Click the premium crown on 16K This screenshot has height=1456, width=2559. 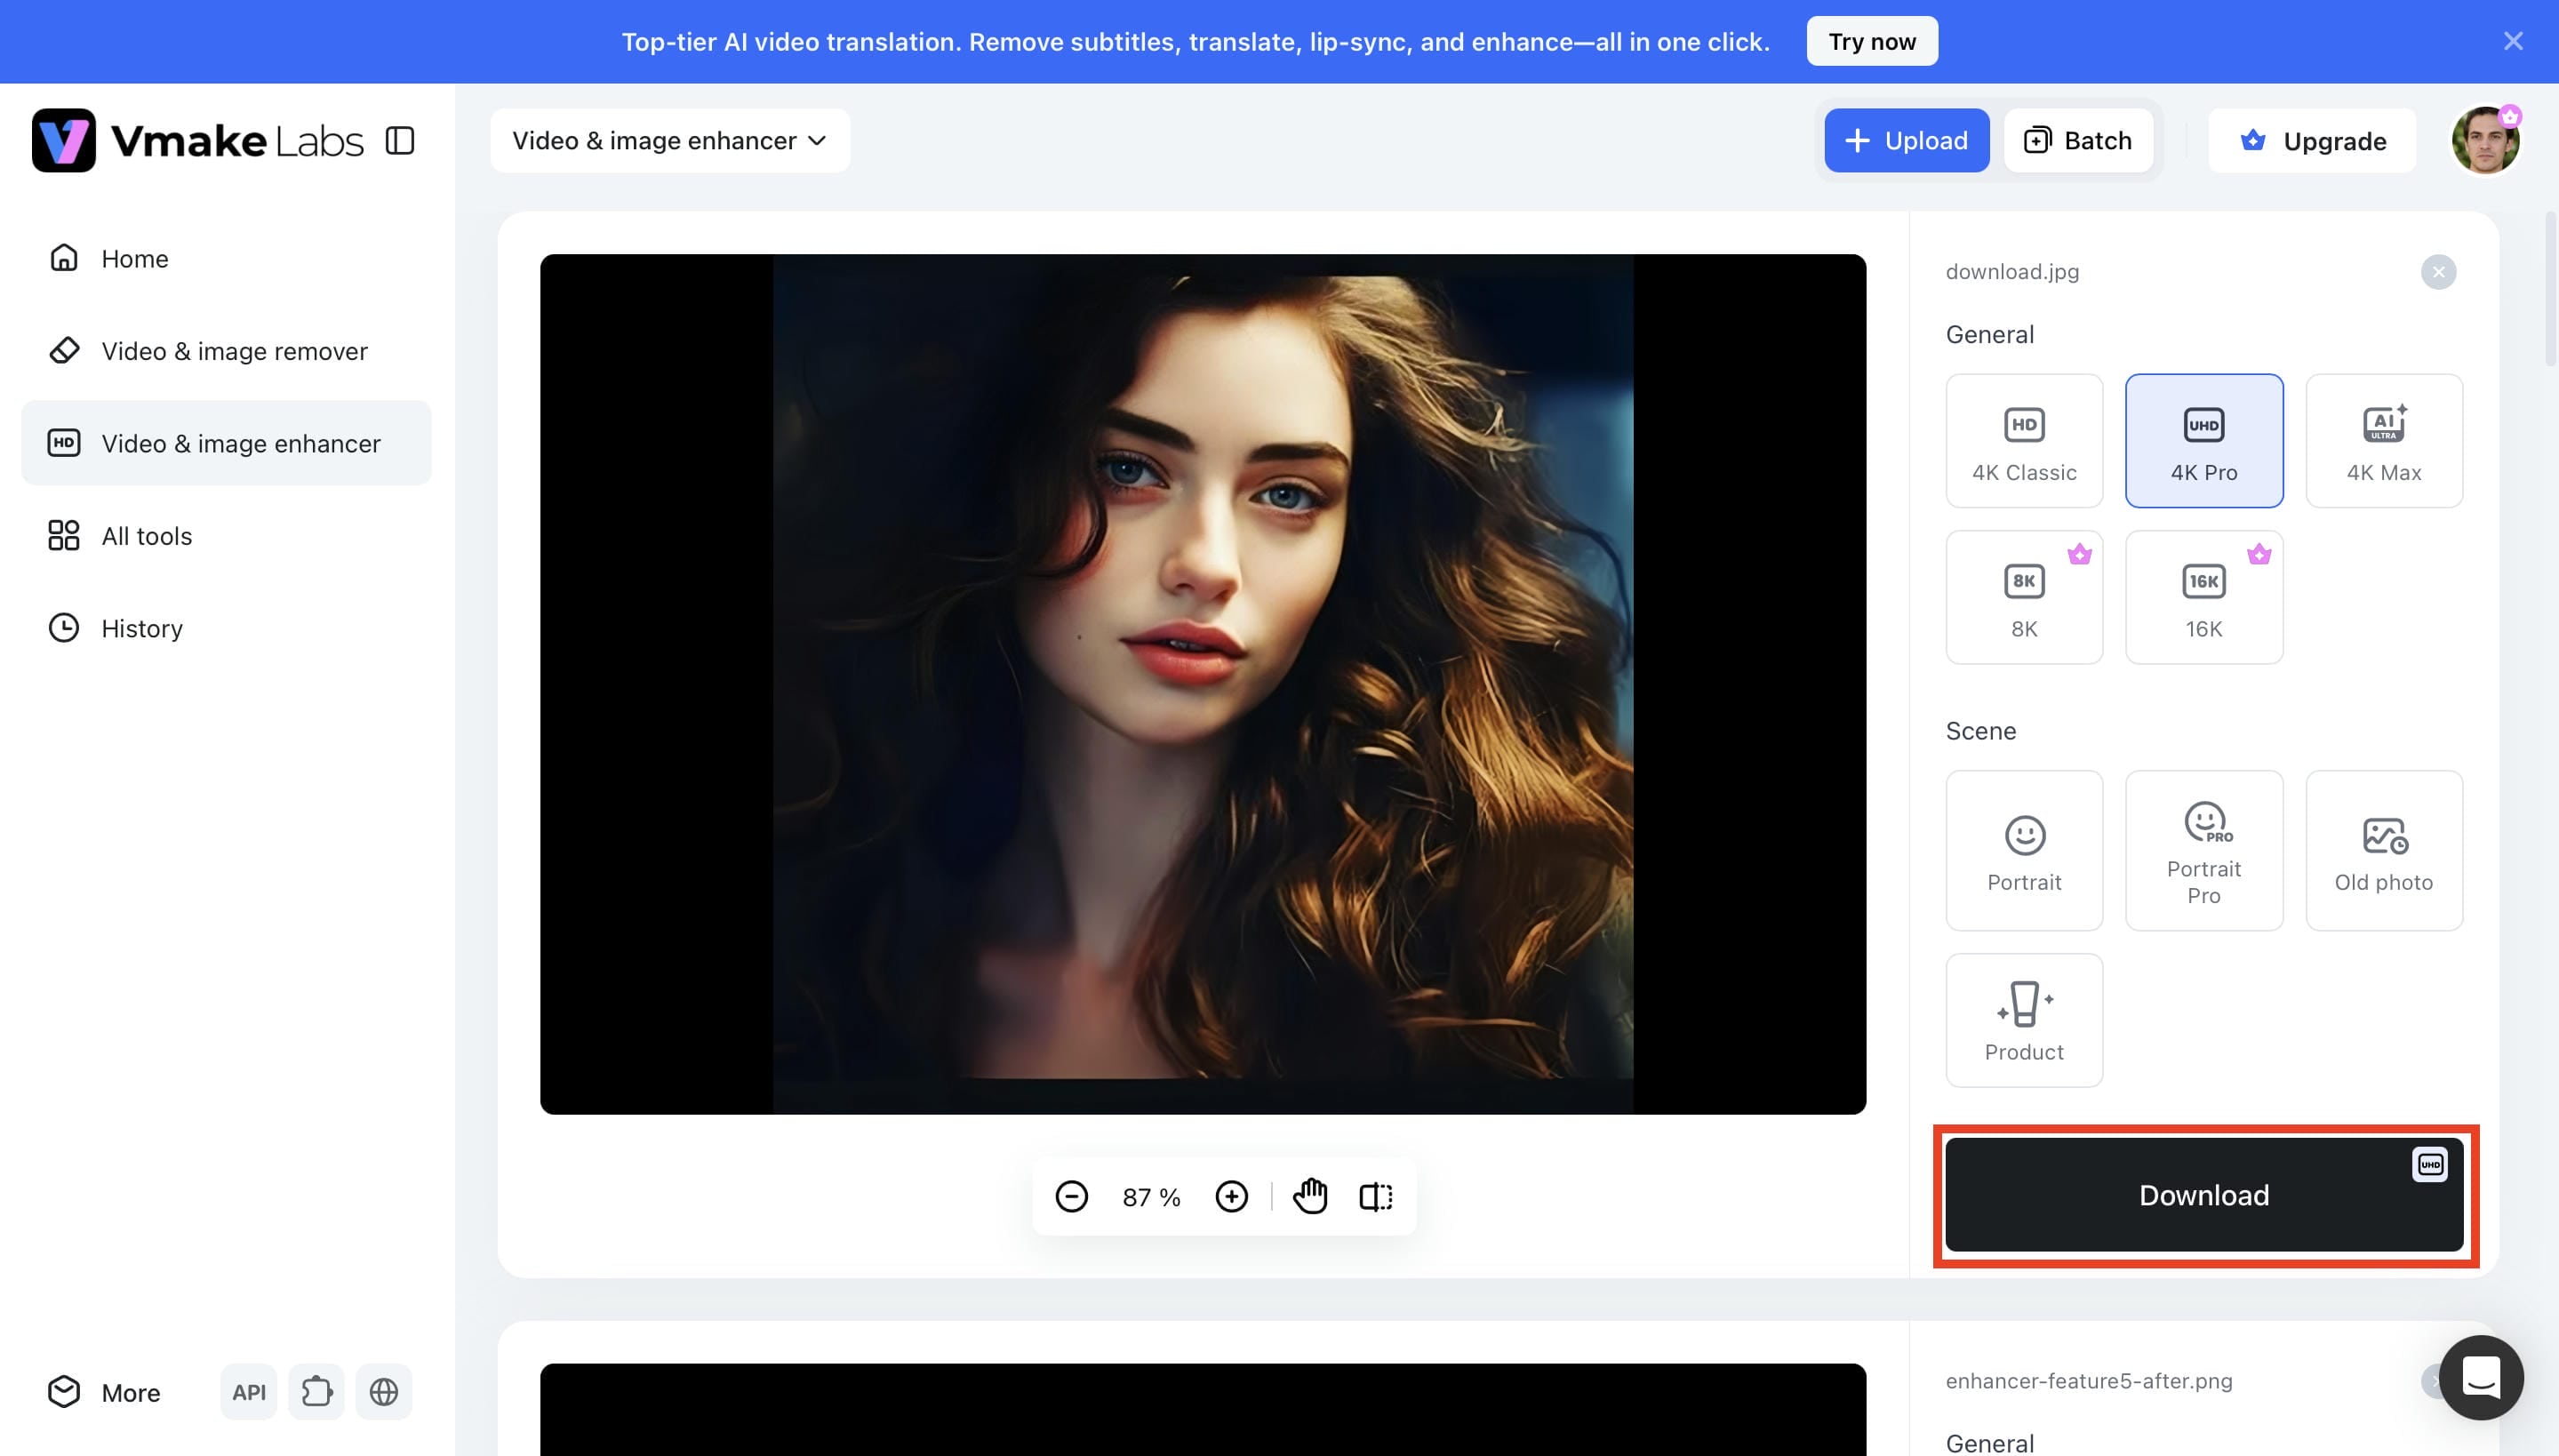2259,554
